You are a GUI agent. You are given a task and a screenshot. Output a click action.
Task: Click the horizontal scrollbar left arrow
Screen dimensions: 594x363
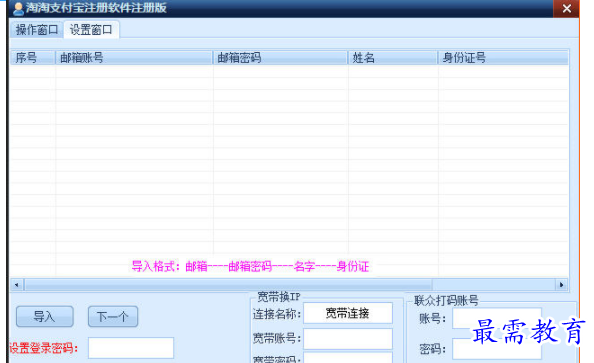tap(17, 285)
